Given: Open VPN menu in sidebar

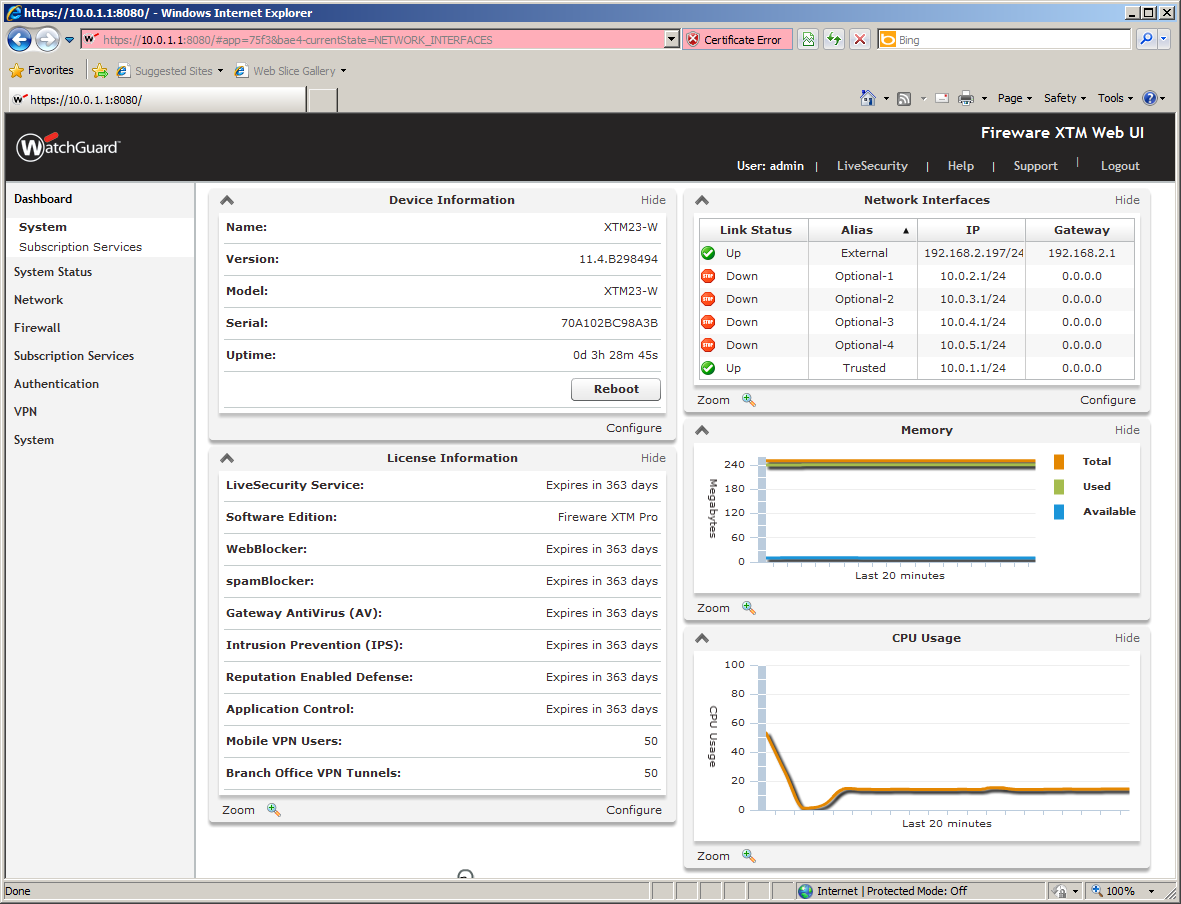Looking at the screenshot, I should pos(26,411).
